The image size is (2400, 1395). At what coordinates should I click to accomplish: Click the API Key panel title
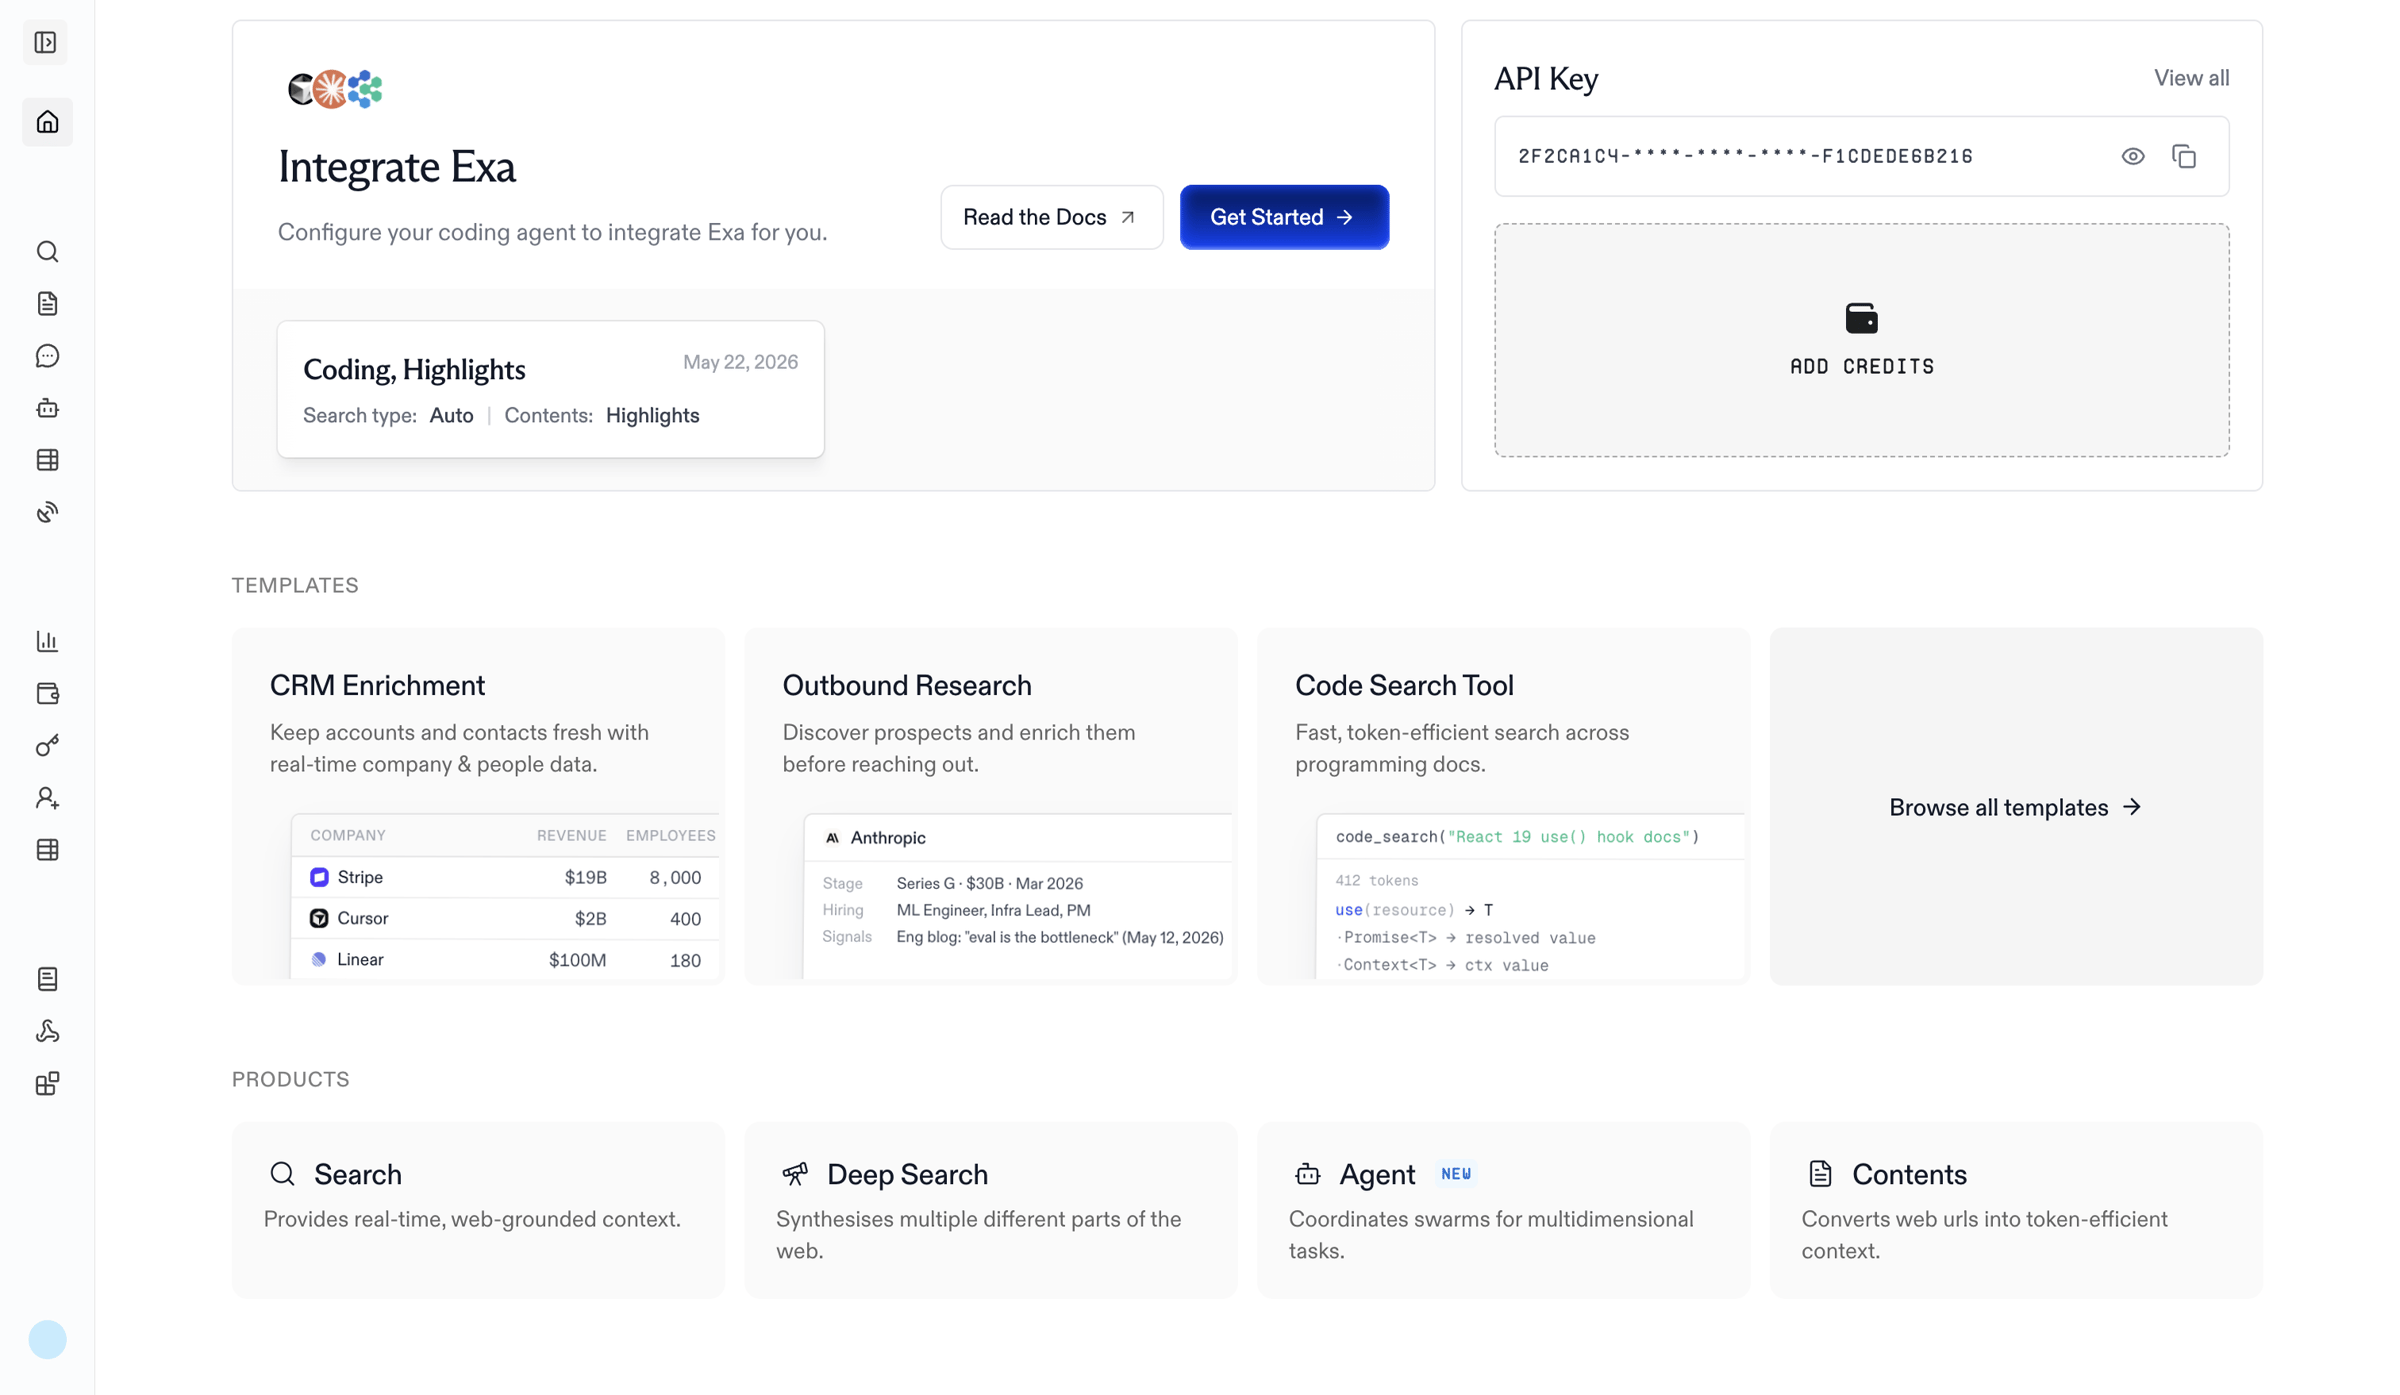pos(1546,78)
